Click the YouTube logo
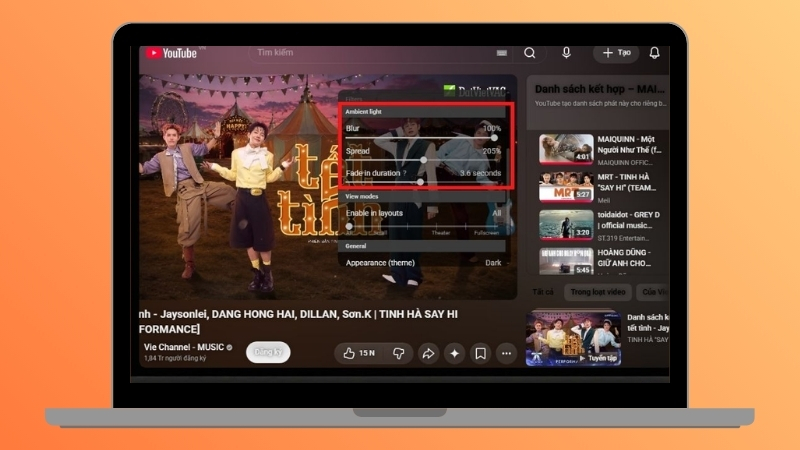 point(171,53)
